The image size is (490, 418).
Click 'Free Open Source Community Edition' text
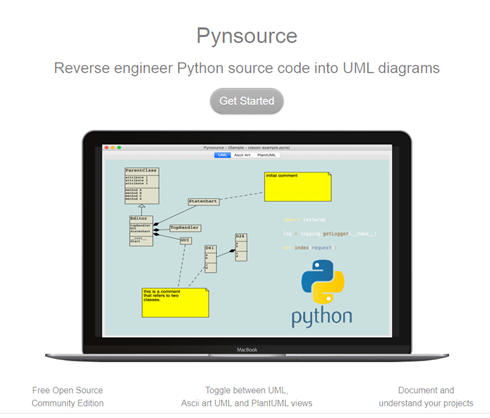(68, 397)
